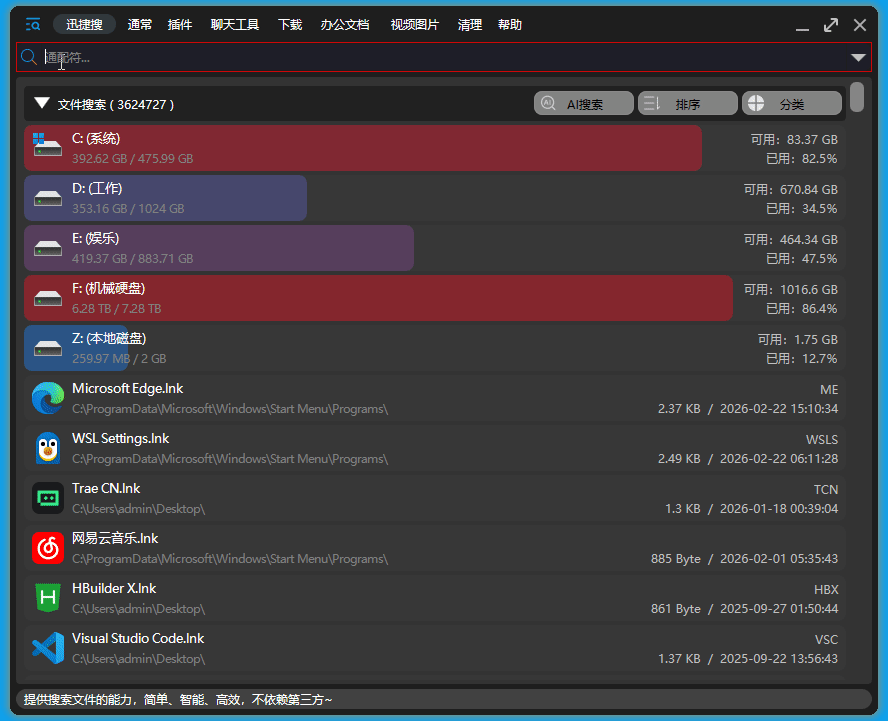
Task: Open the 帮助 menu
Action: [509, 25]
